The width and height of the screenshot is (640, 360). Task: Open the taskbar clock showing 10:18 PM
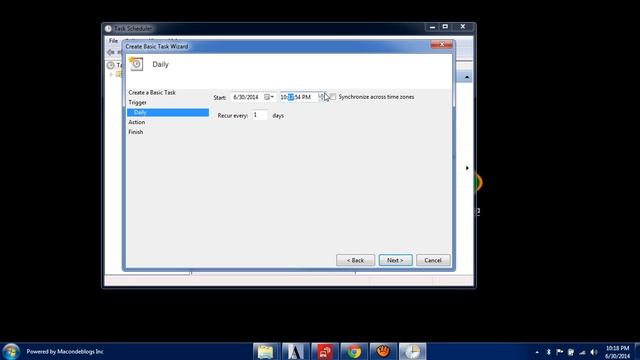coord(617,352)
